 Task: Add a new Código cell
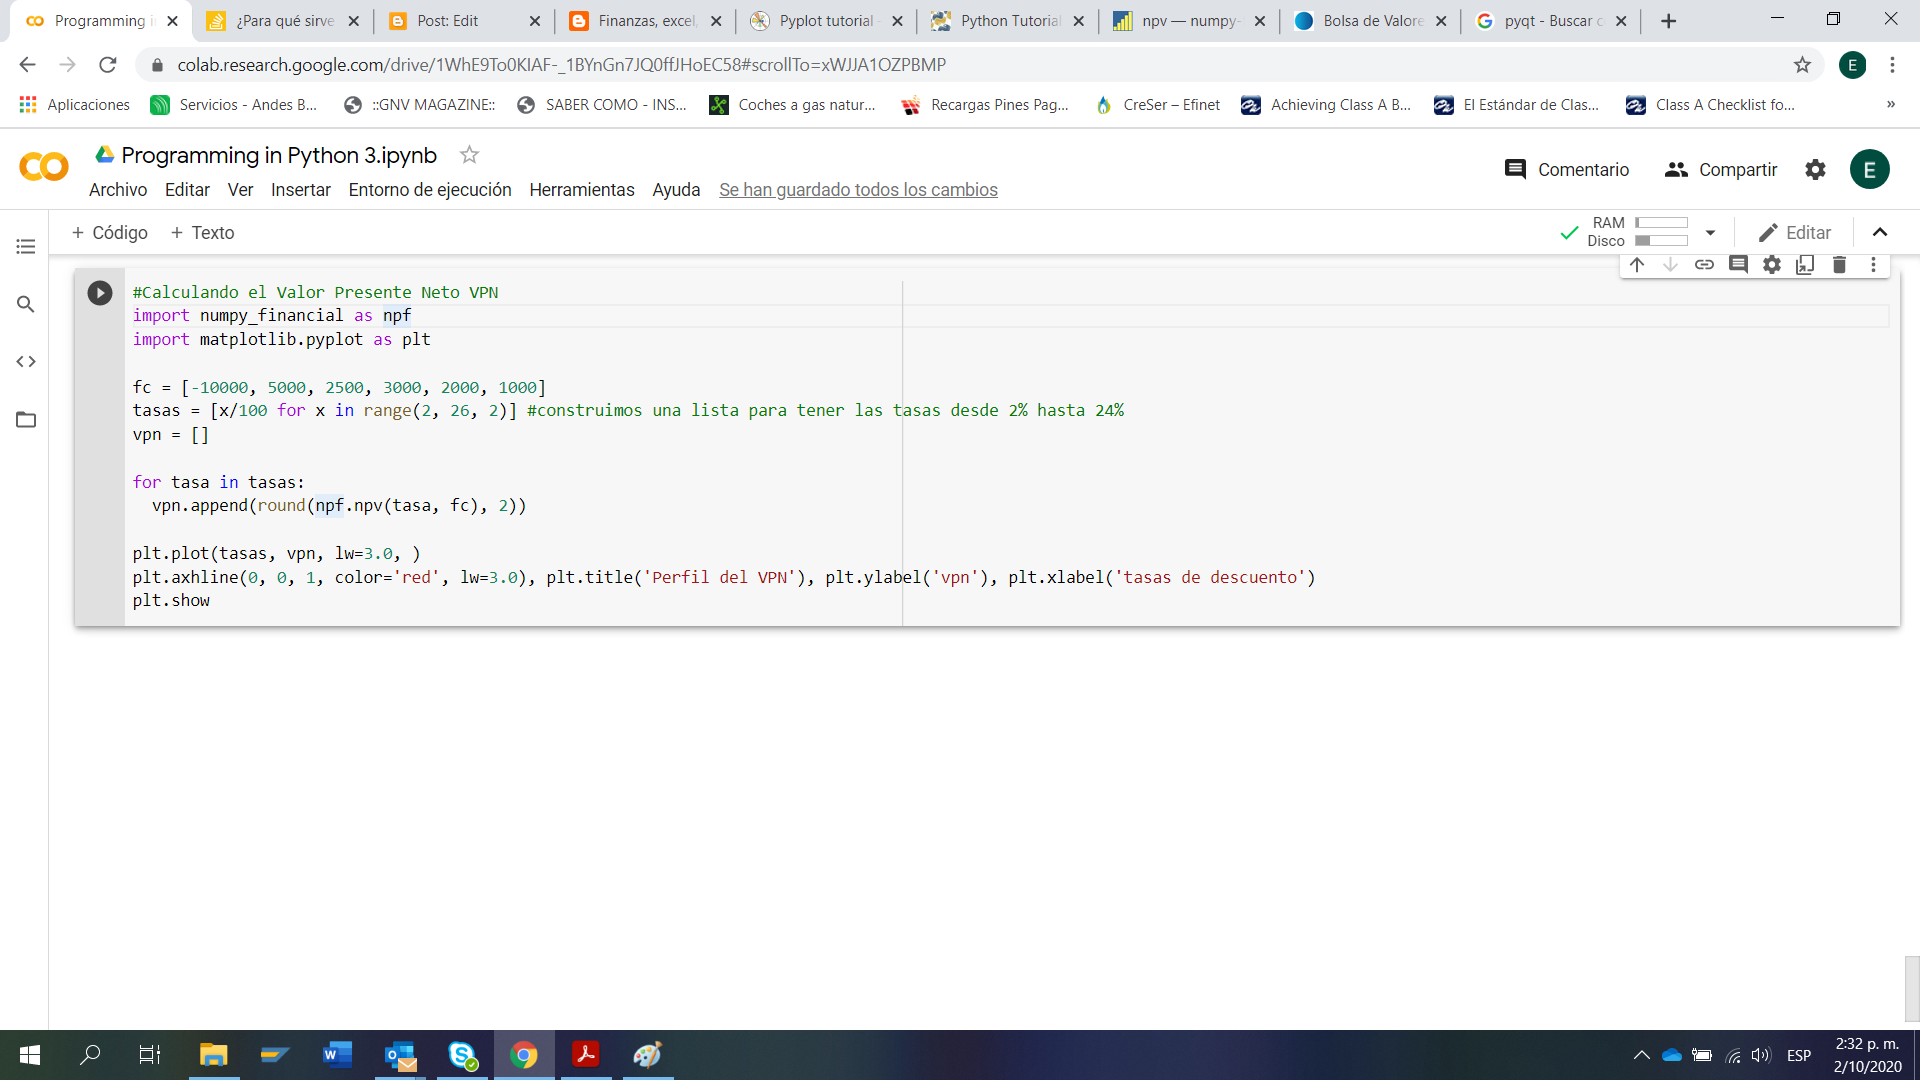click(x=110, y=233)
